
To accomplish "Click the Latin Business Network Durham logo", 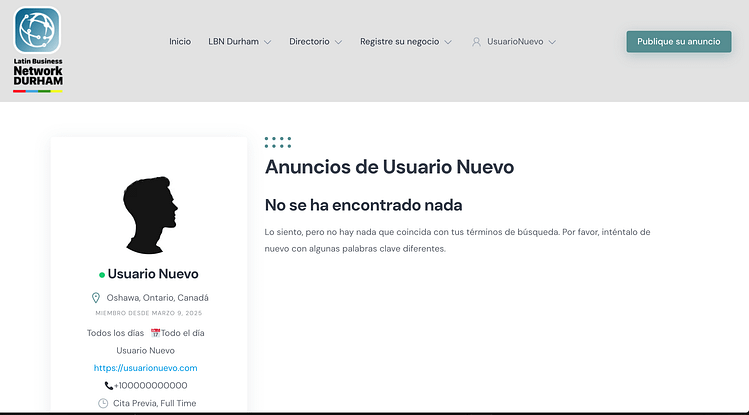I will coord(38,50).
